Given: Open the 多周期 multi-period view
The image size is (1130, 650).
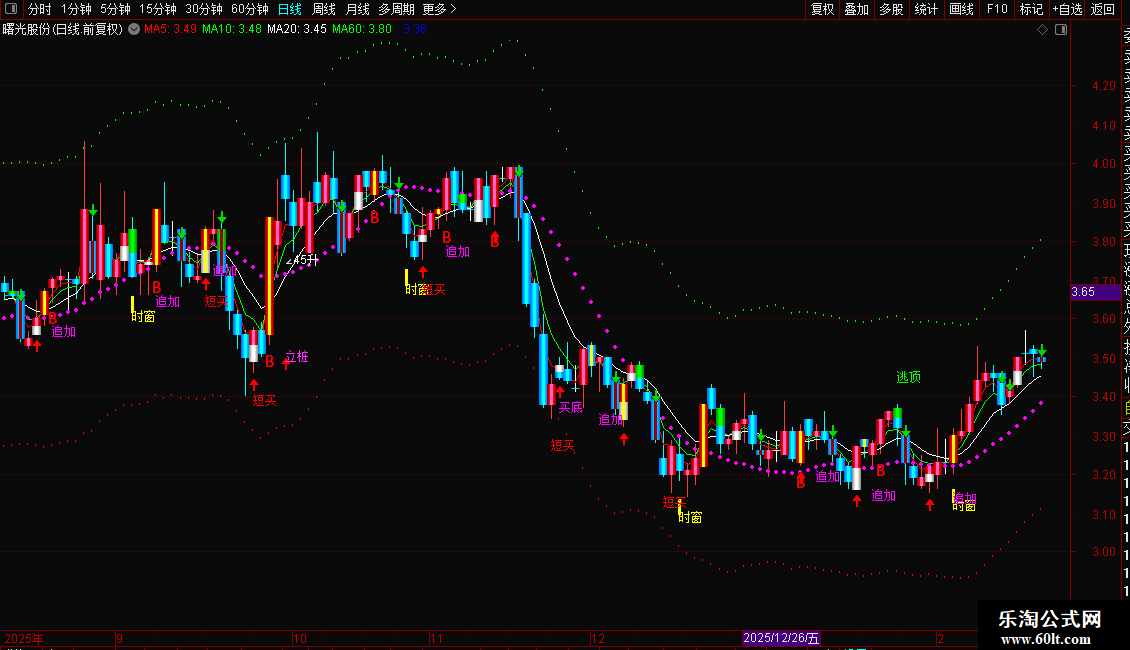Looking at the screenshot, I should tap(396, 9).
